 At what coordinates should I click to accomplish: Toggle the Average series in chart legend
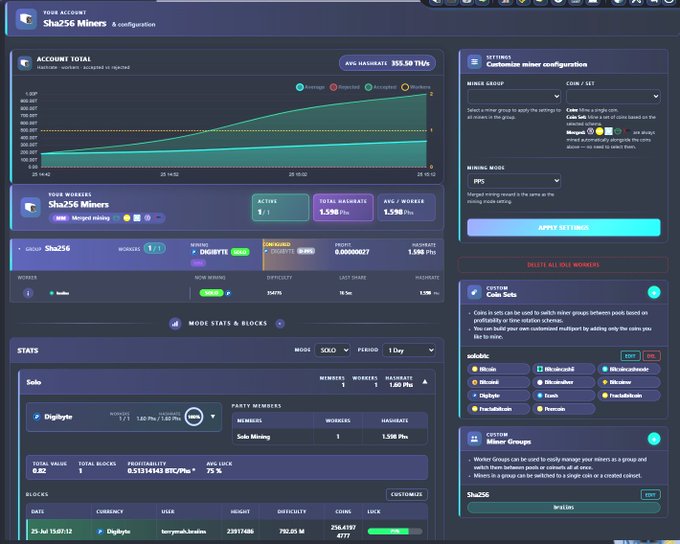click(x=310, y=87)
